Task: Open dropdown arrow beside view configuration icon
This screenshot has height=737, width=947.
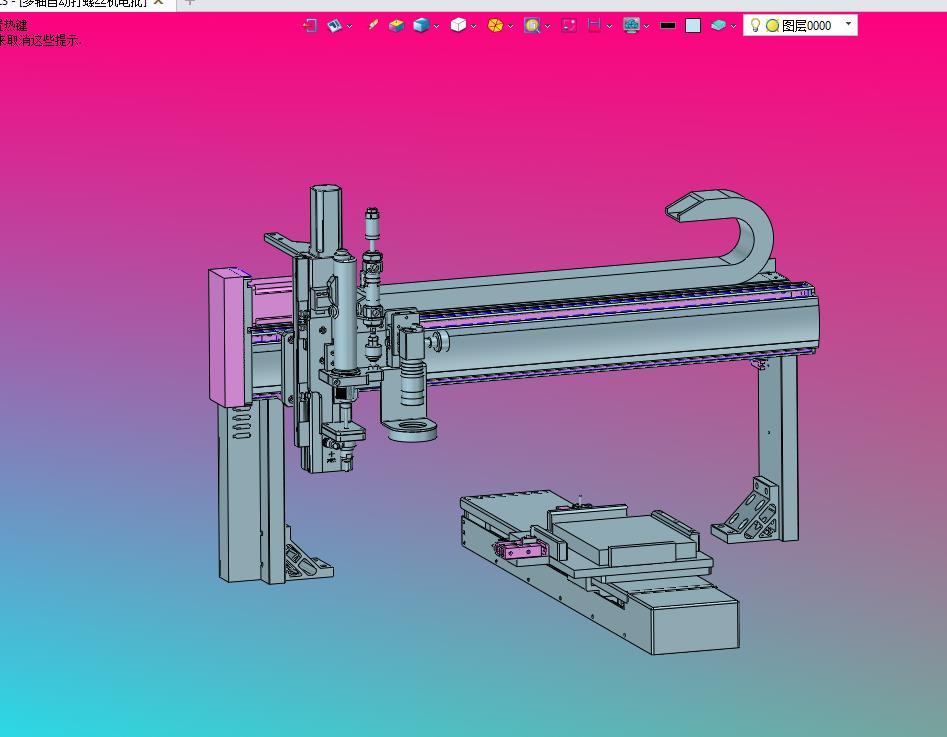Action: (350, 26)
